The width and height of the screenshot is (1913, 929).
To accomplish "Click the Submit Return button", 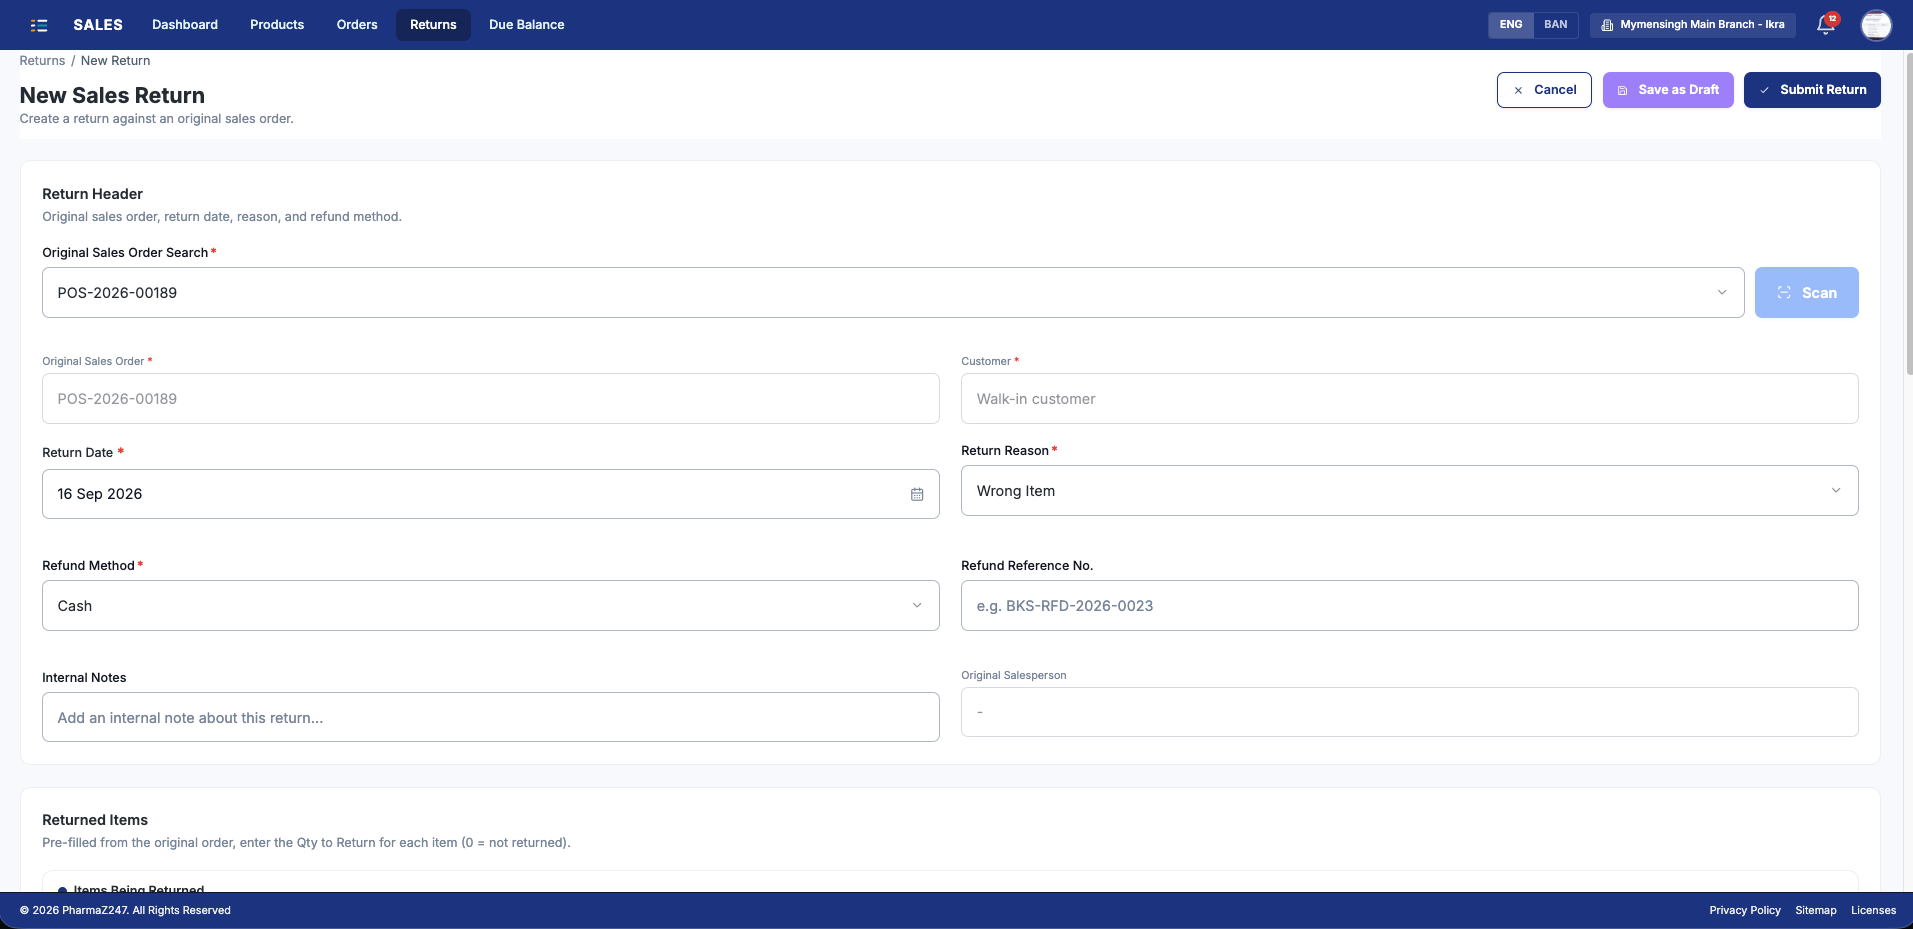I will pyautogui.click(x=1812, y=90).
